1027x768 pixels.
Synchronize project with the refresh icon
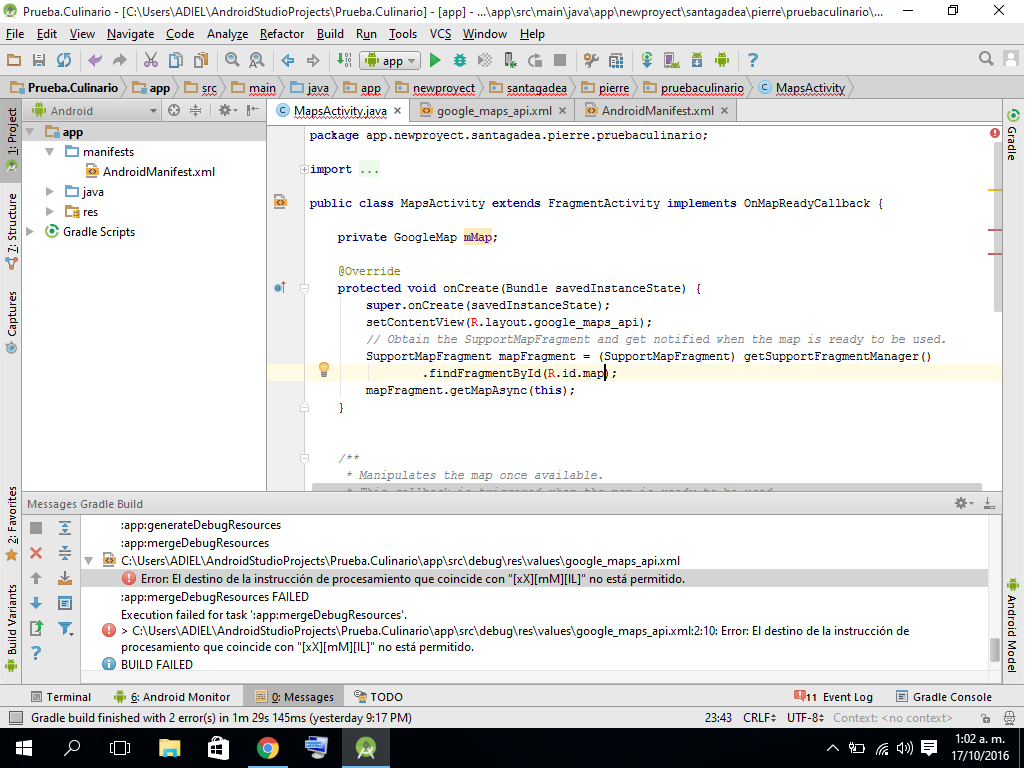coord(64,60)
